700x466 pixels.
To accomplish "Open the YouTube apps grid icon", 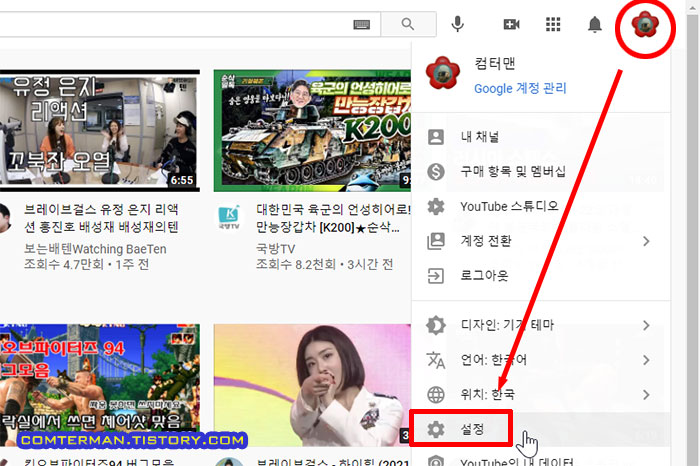I will pos(553,24).
